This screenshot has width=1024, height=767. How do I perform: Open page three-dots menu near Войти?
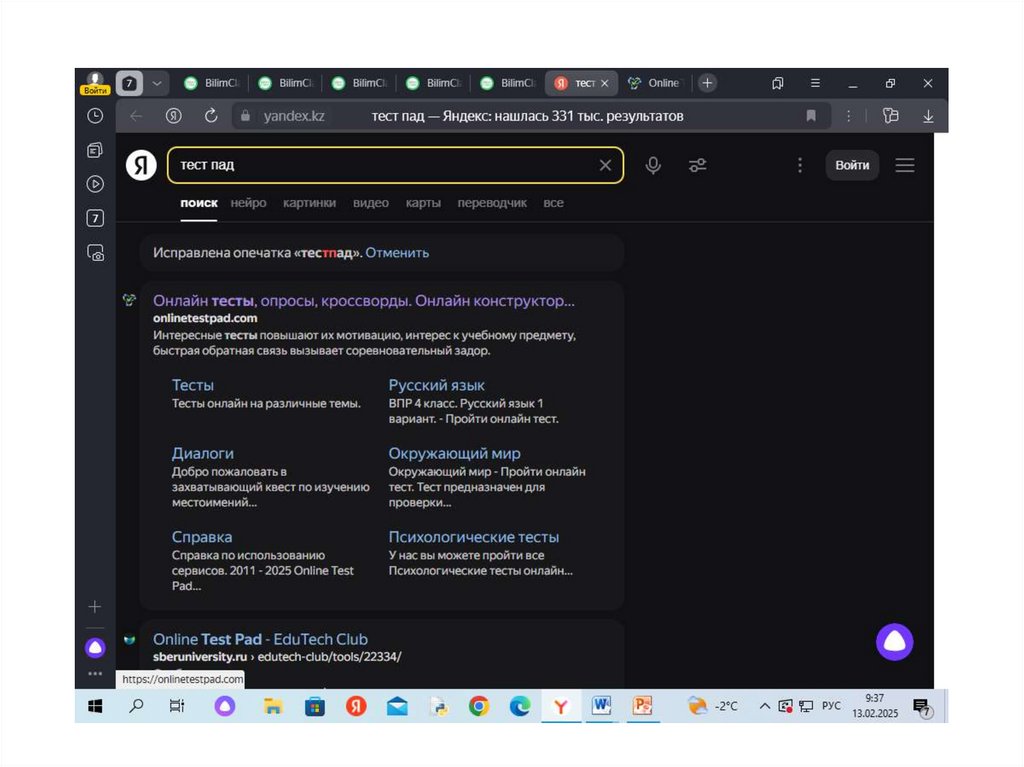click(x=800, y=165)
